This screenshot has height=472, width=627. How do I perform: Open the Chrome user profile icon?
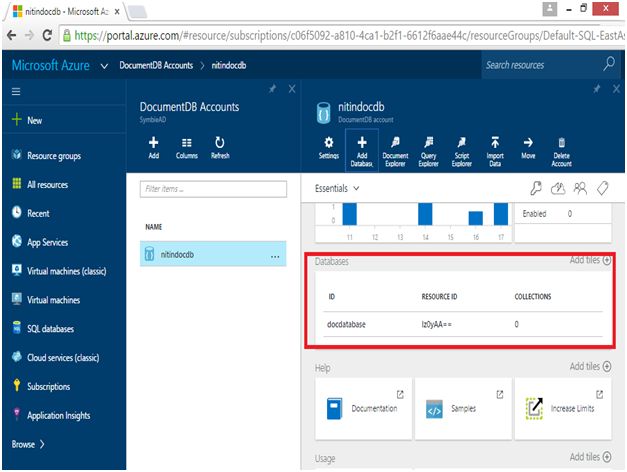pyautogui.click(x=550, y=8)
